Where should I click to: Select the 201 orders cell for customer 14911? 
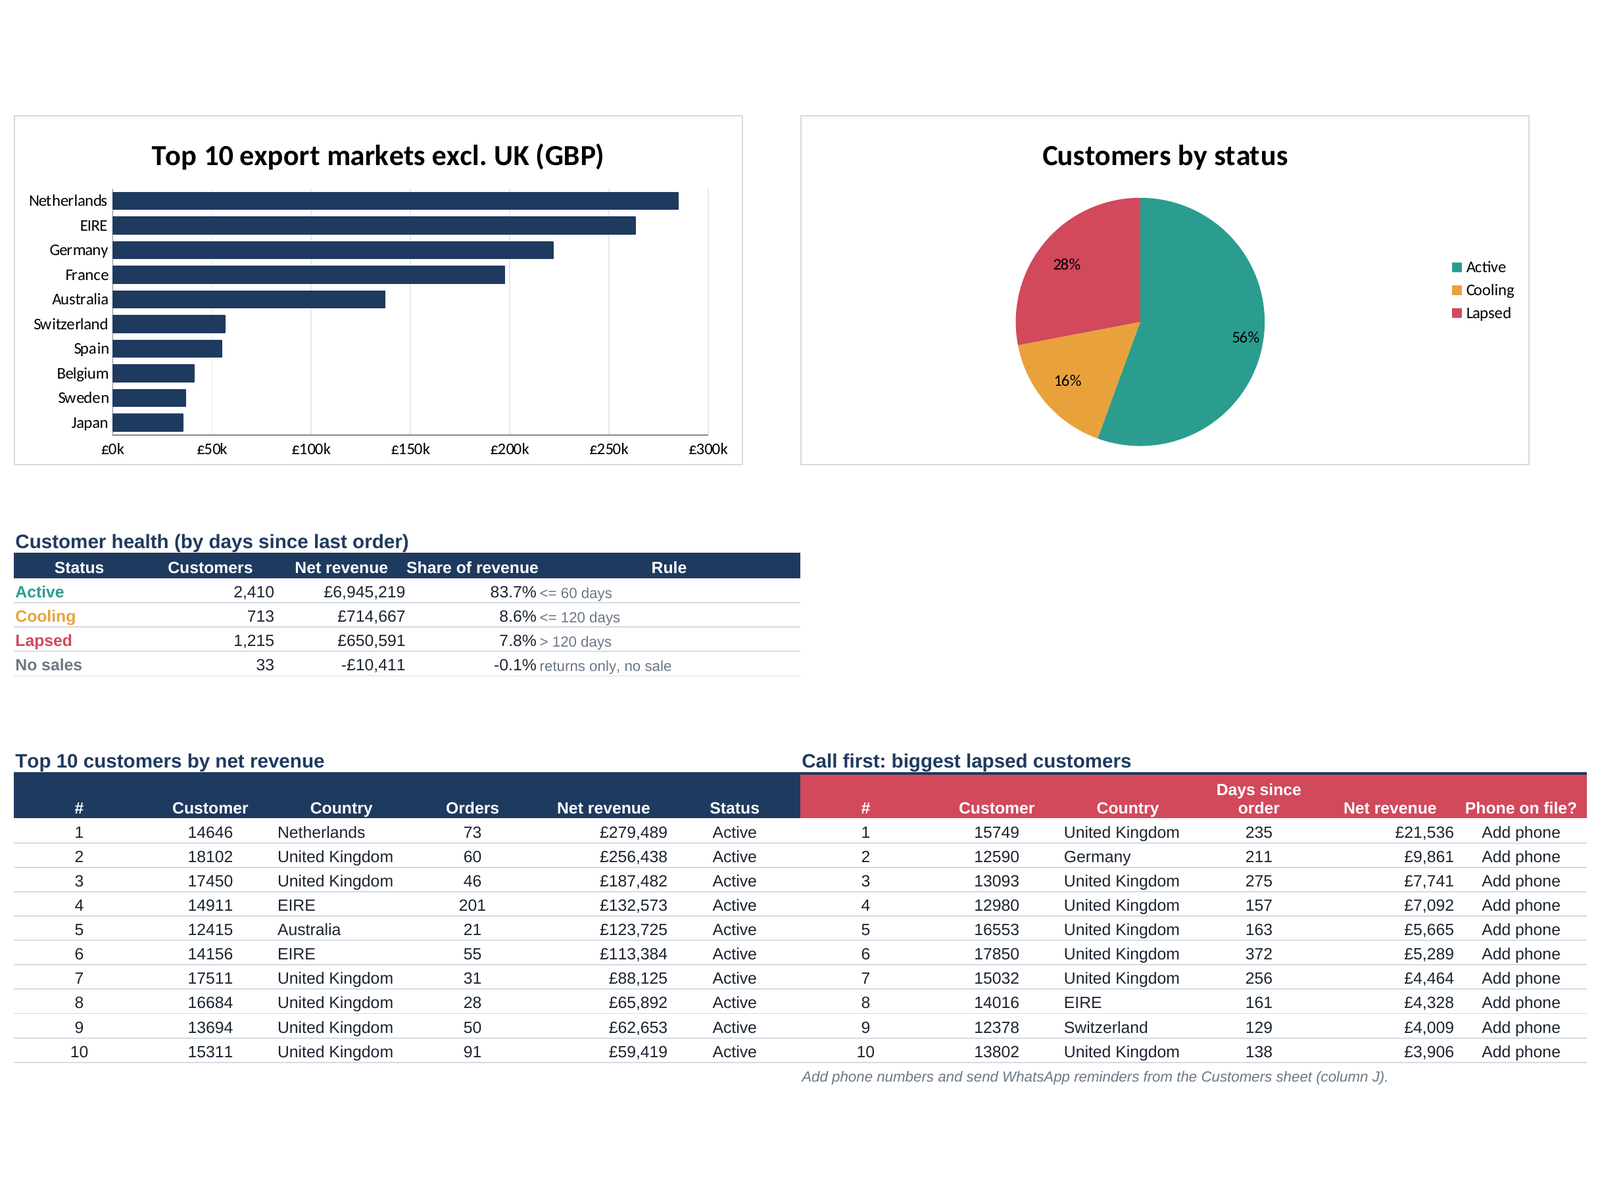point(472,905)
